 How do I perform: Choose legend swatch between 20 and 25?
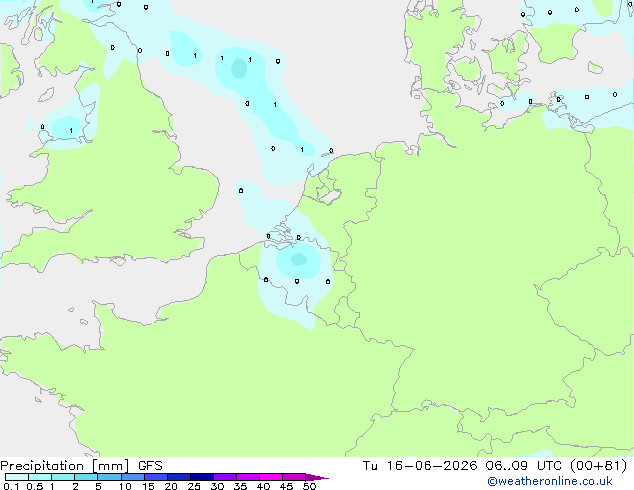(179, 477)
